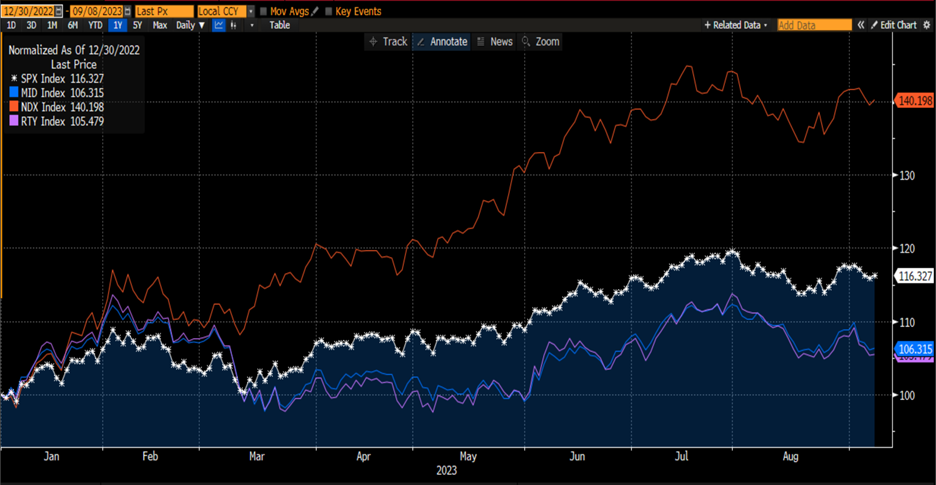Click the 116.327 SPX price label
The height and width of the screenshot is (485, 936).
913,275
